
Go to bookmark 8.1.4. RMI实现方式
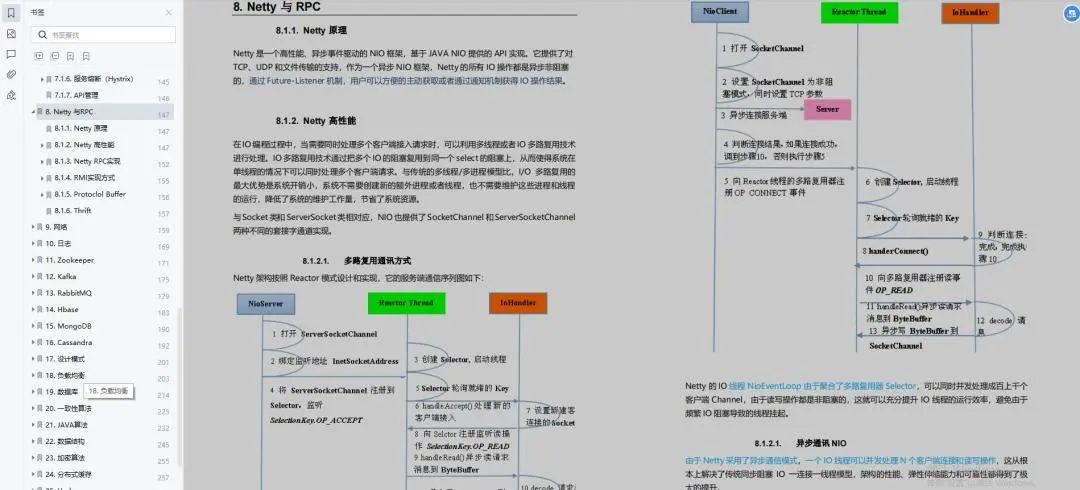pyautogui.click(x=85, y=178)
